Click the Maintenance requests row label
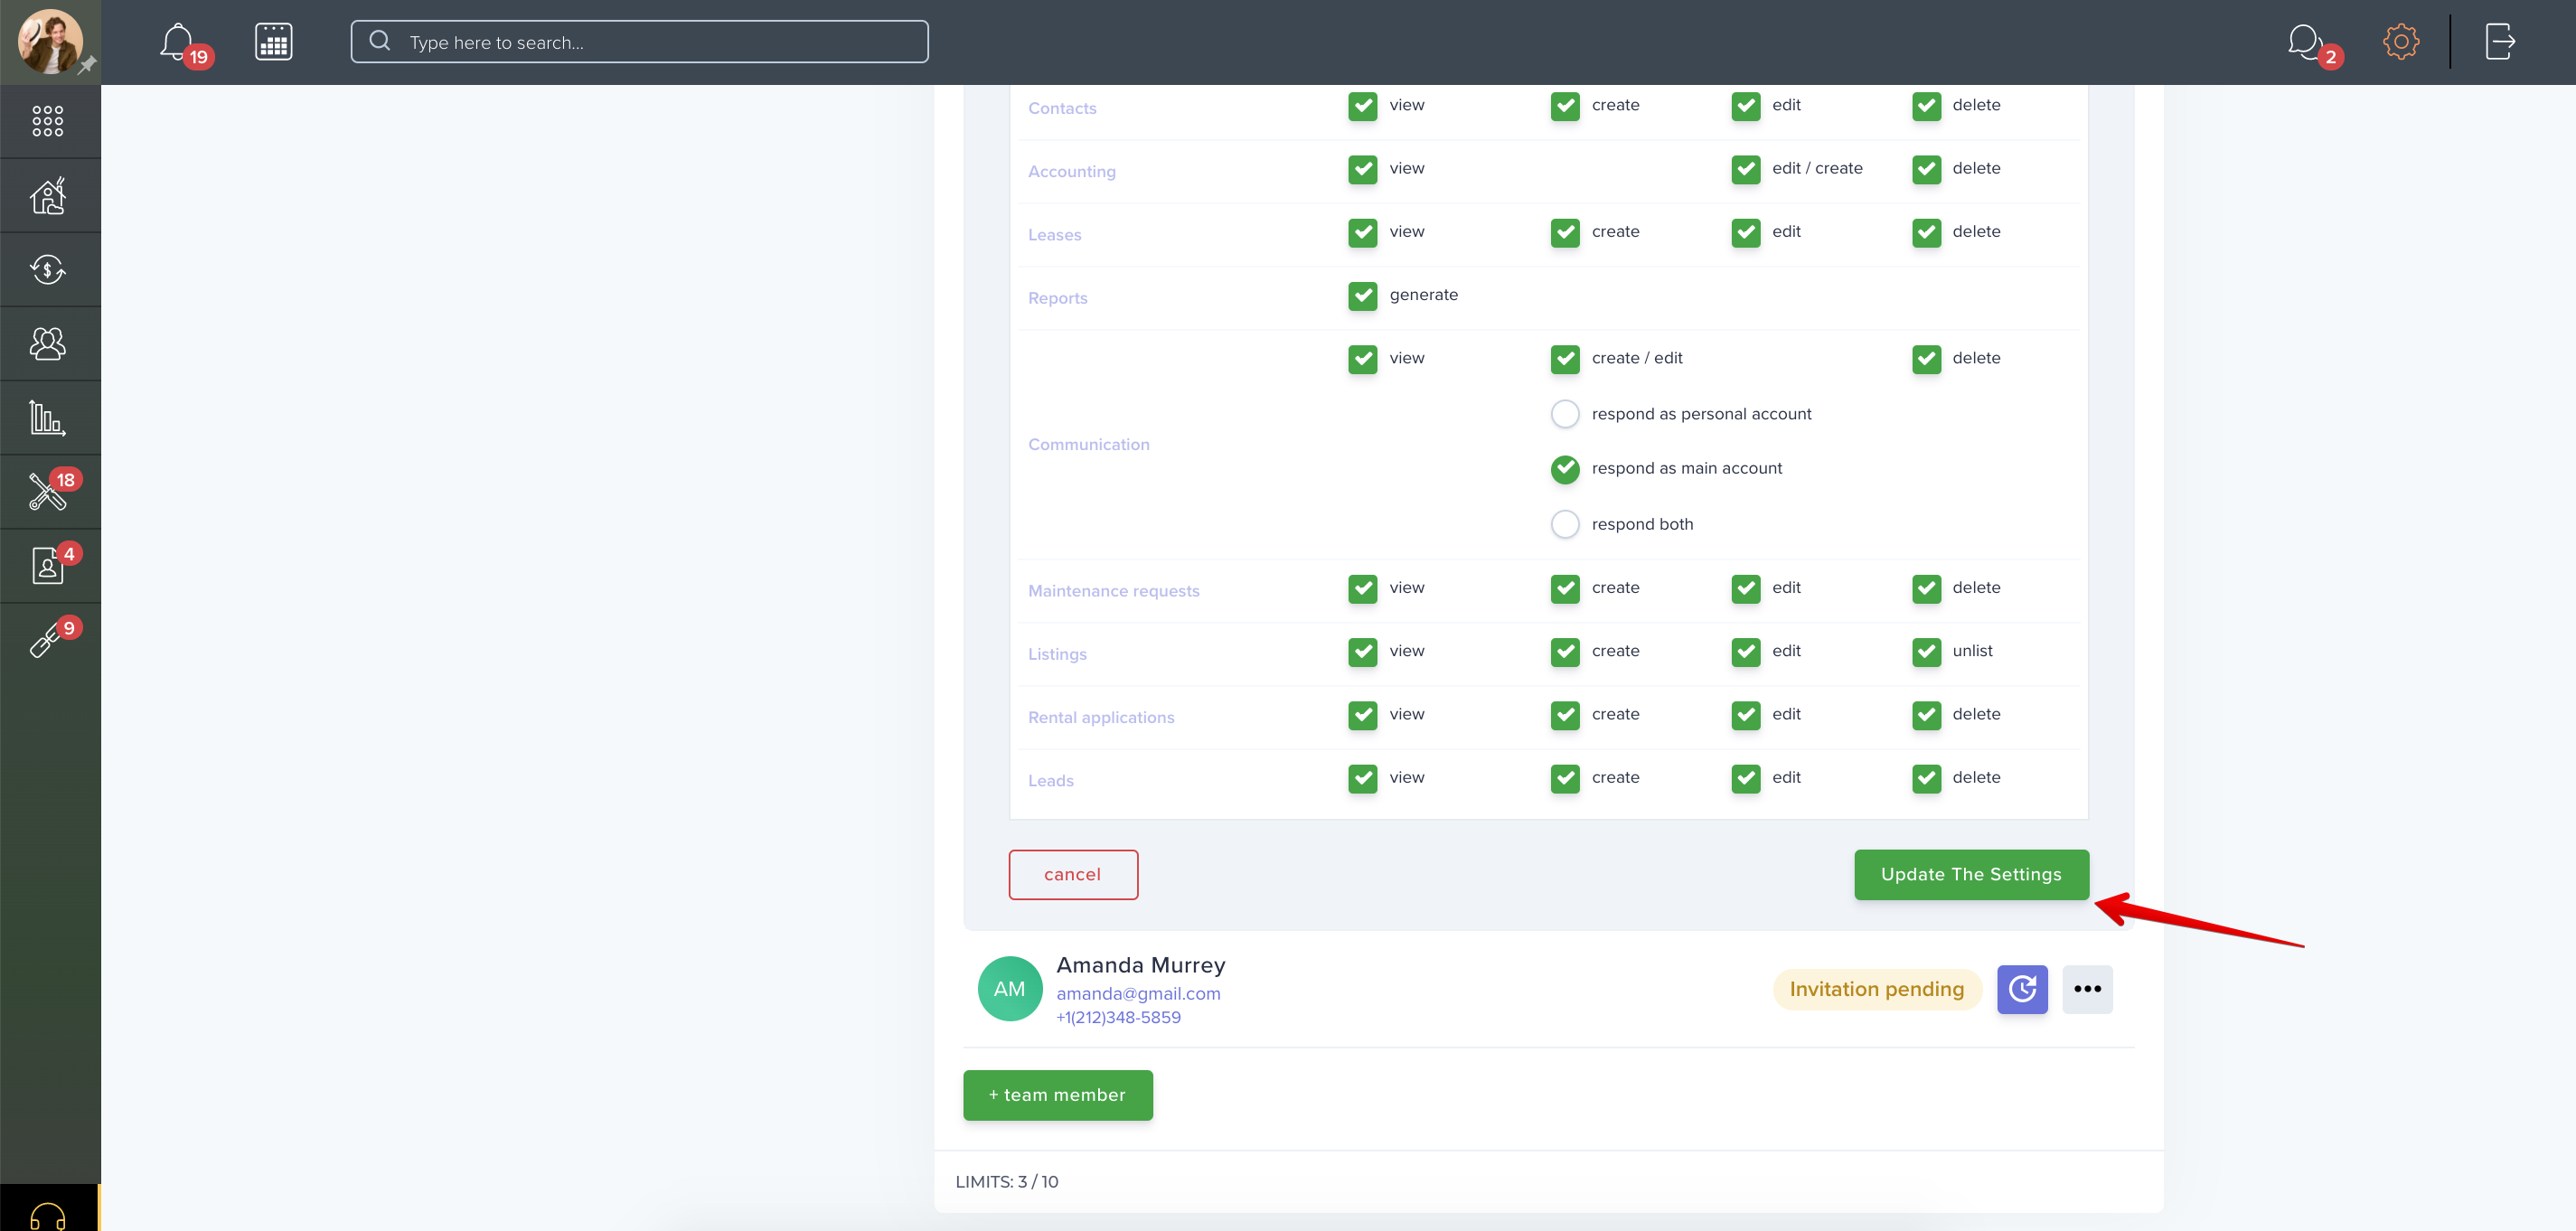Image resolution: width=2576 pixels, height=1231 pixels. pyautogui.click(x=1113, y=591)
